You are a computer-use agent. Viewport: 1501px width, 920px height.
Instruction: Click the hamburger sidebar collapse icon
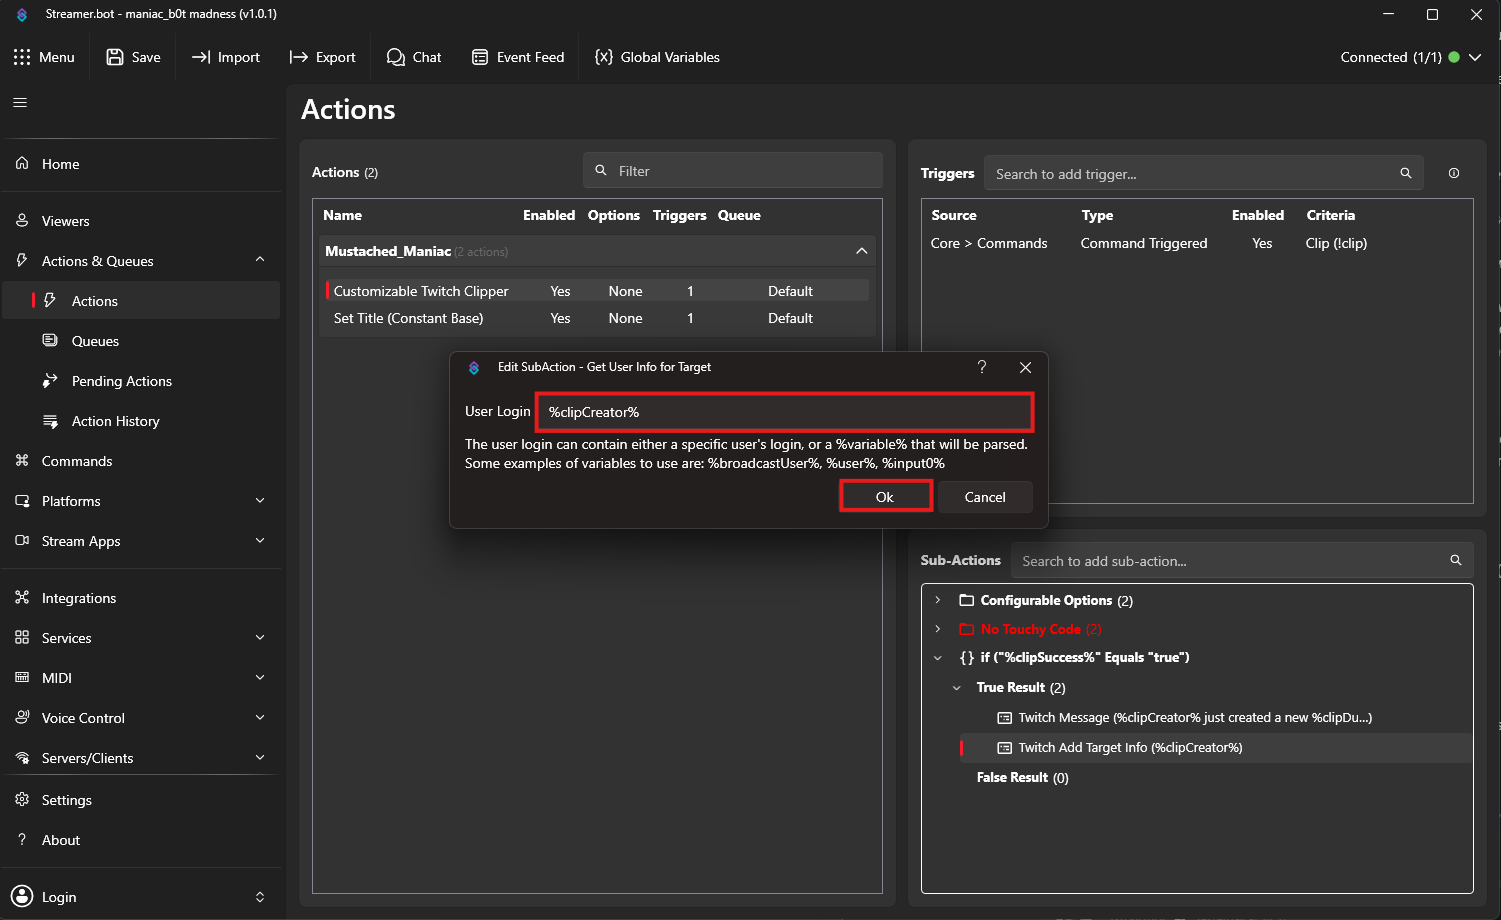(x=20, y=103)
